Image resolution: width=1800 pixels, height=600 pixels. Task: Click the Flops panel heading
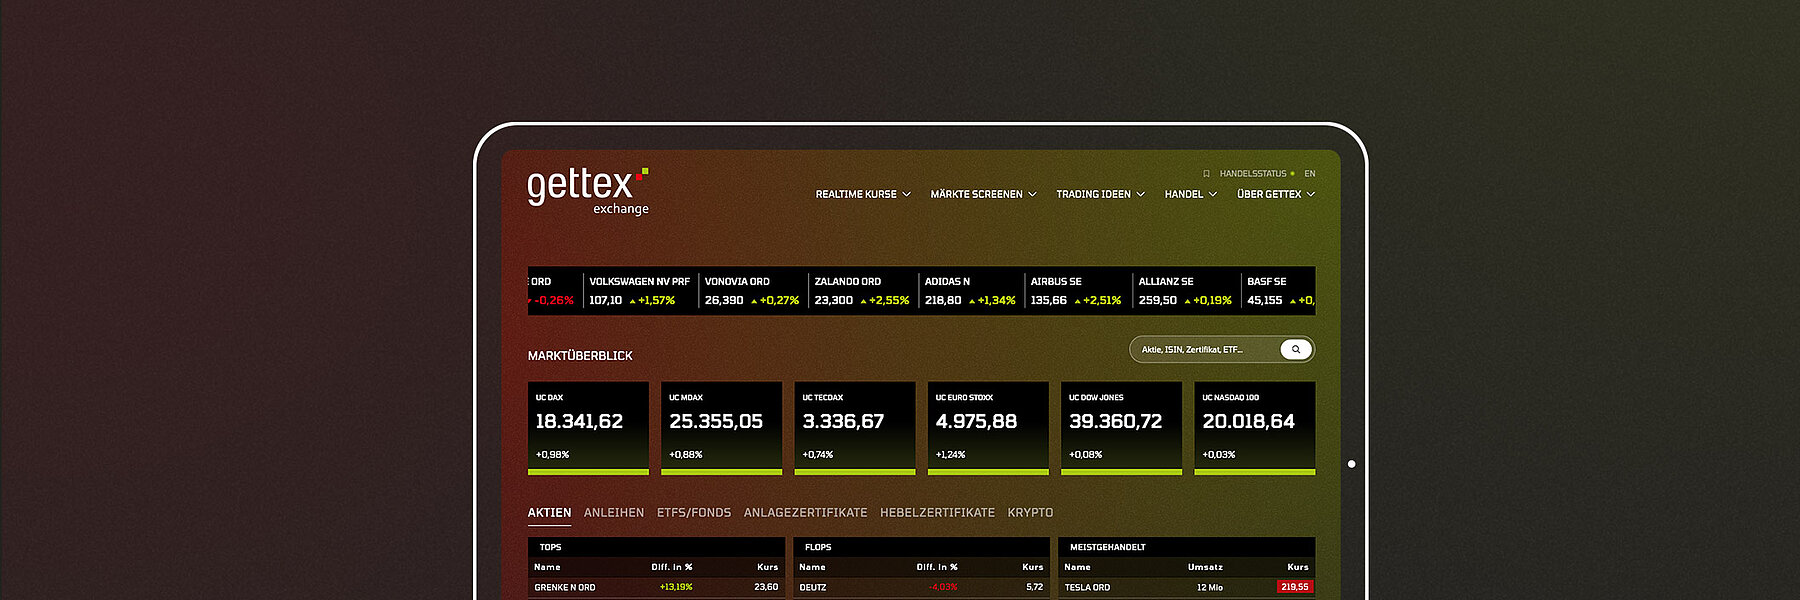(818, 547)
